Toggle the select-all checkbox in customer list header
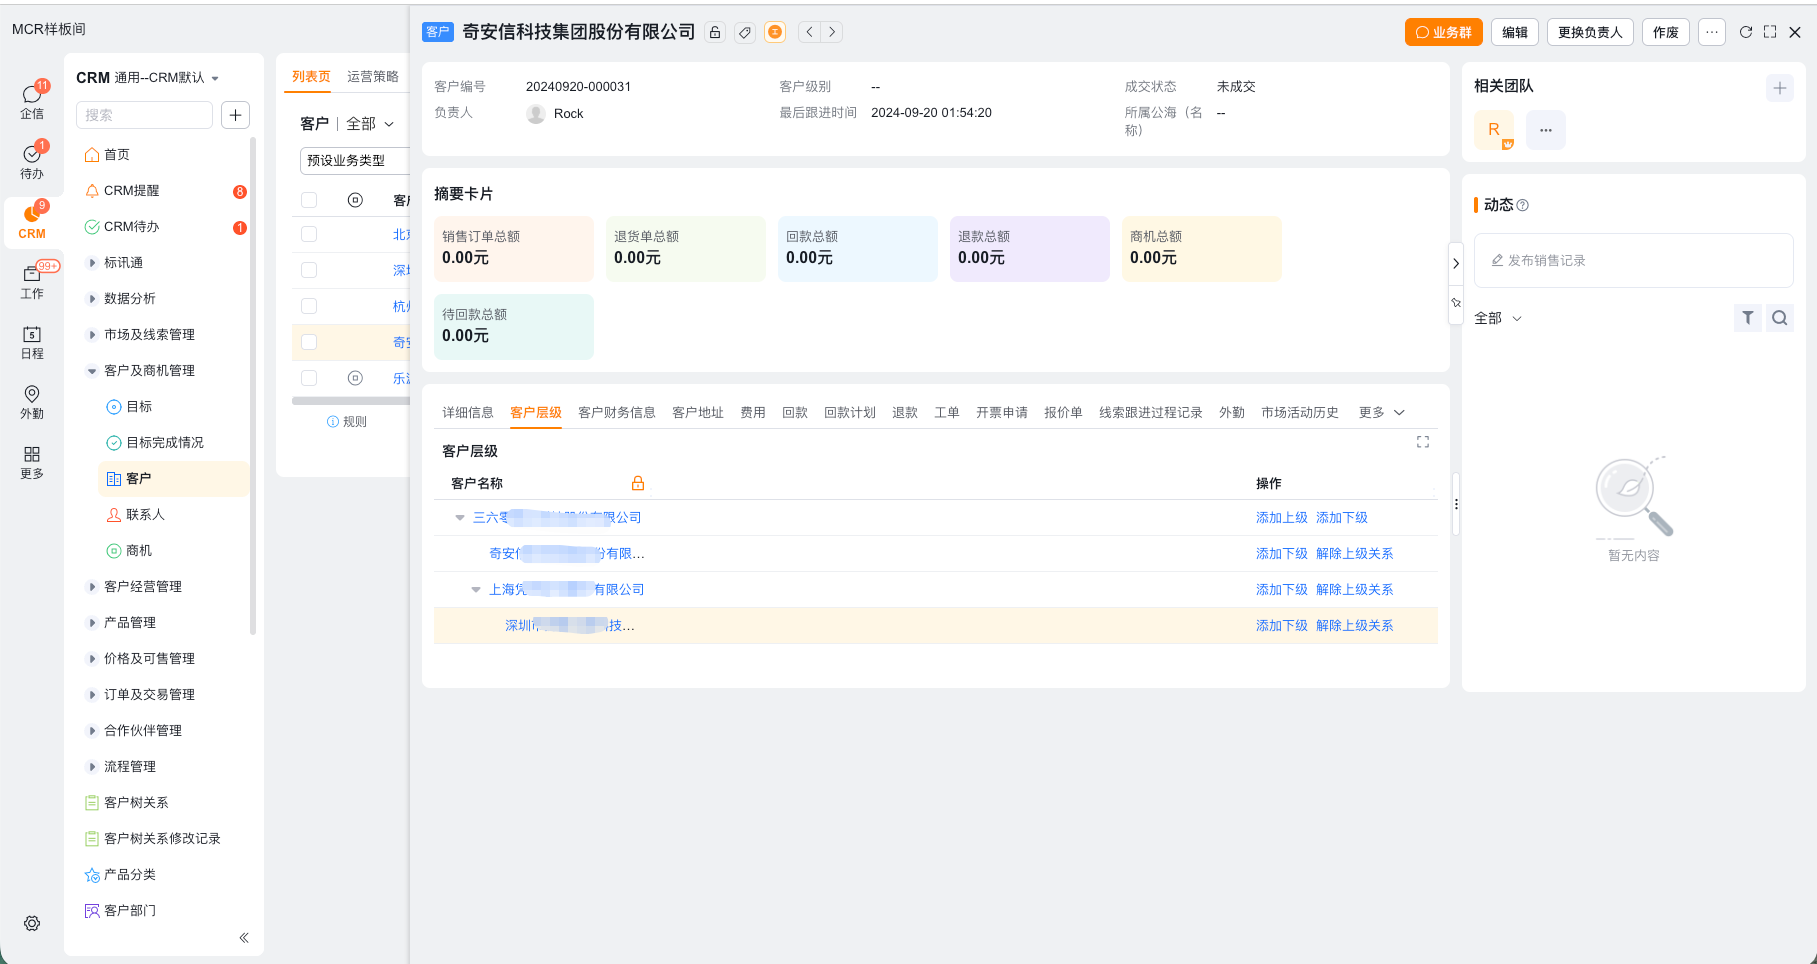 tap(309, 200)
